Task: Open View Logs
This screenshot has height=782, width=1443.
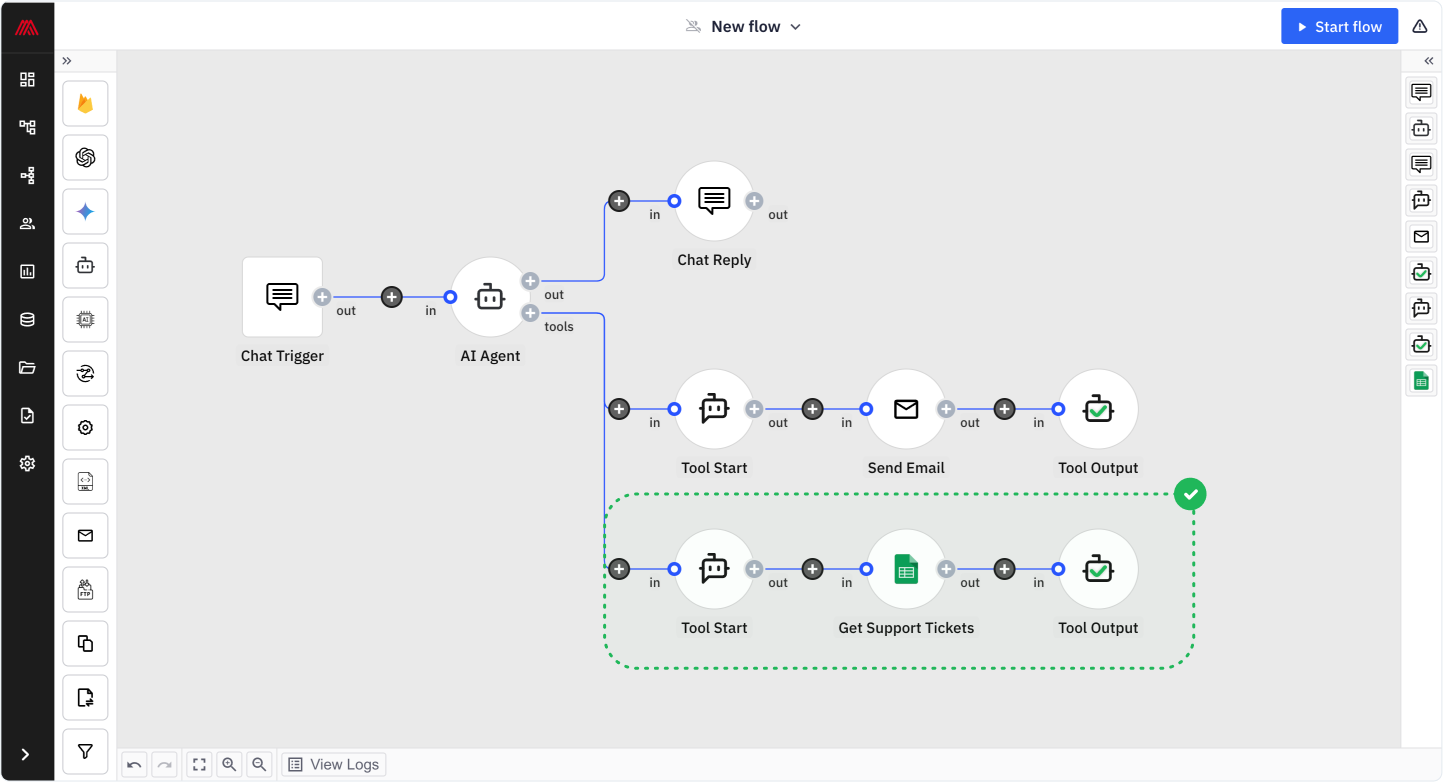Action: point(334,765)
